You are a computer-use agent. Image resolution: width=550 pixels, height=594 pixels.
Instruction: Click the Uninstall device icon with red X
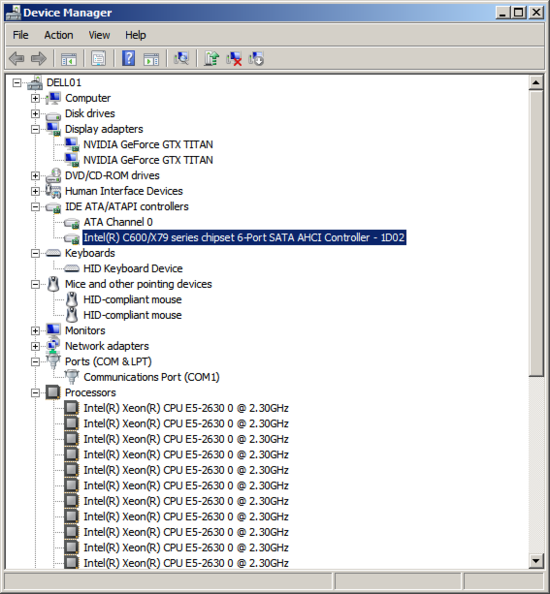[234, 59]
